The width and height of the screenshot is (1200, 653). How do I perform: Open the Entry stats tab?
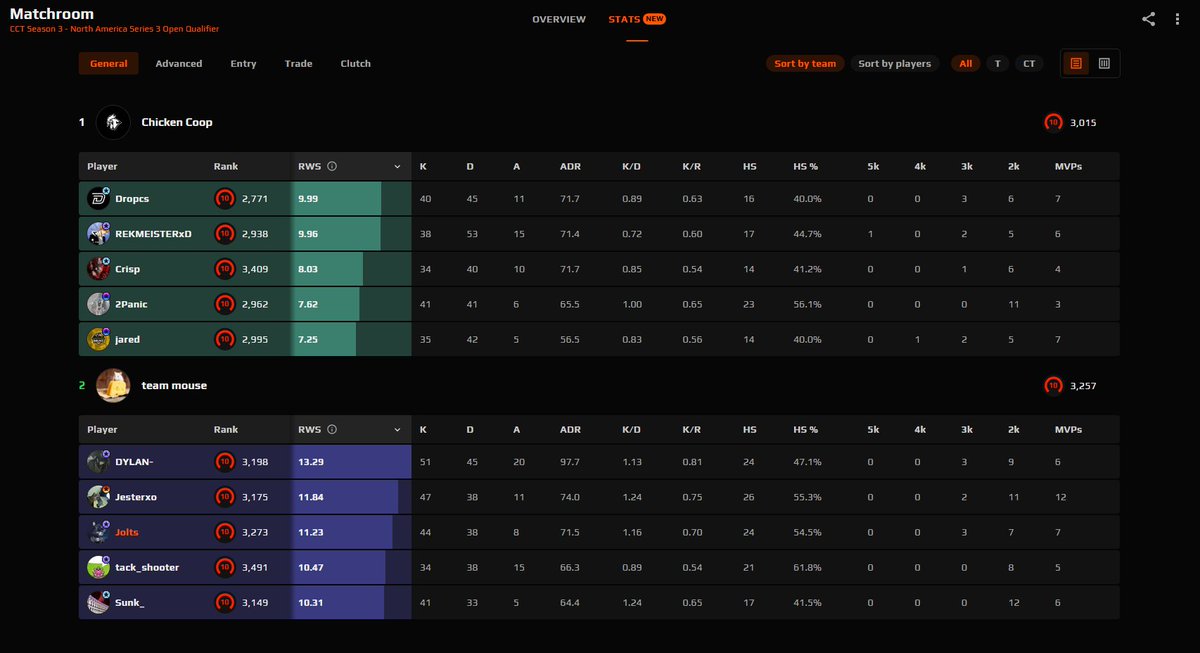click(x=243, y=63)
